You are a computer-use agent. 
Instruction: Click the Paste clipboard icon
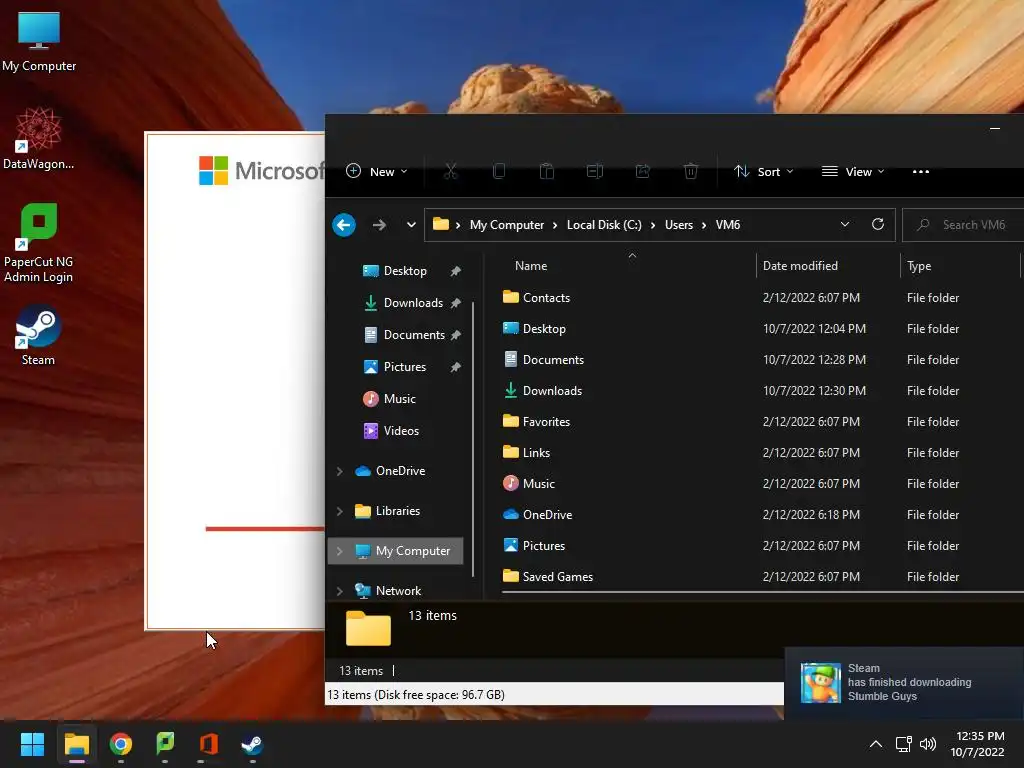[x=547, y=172]
